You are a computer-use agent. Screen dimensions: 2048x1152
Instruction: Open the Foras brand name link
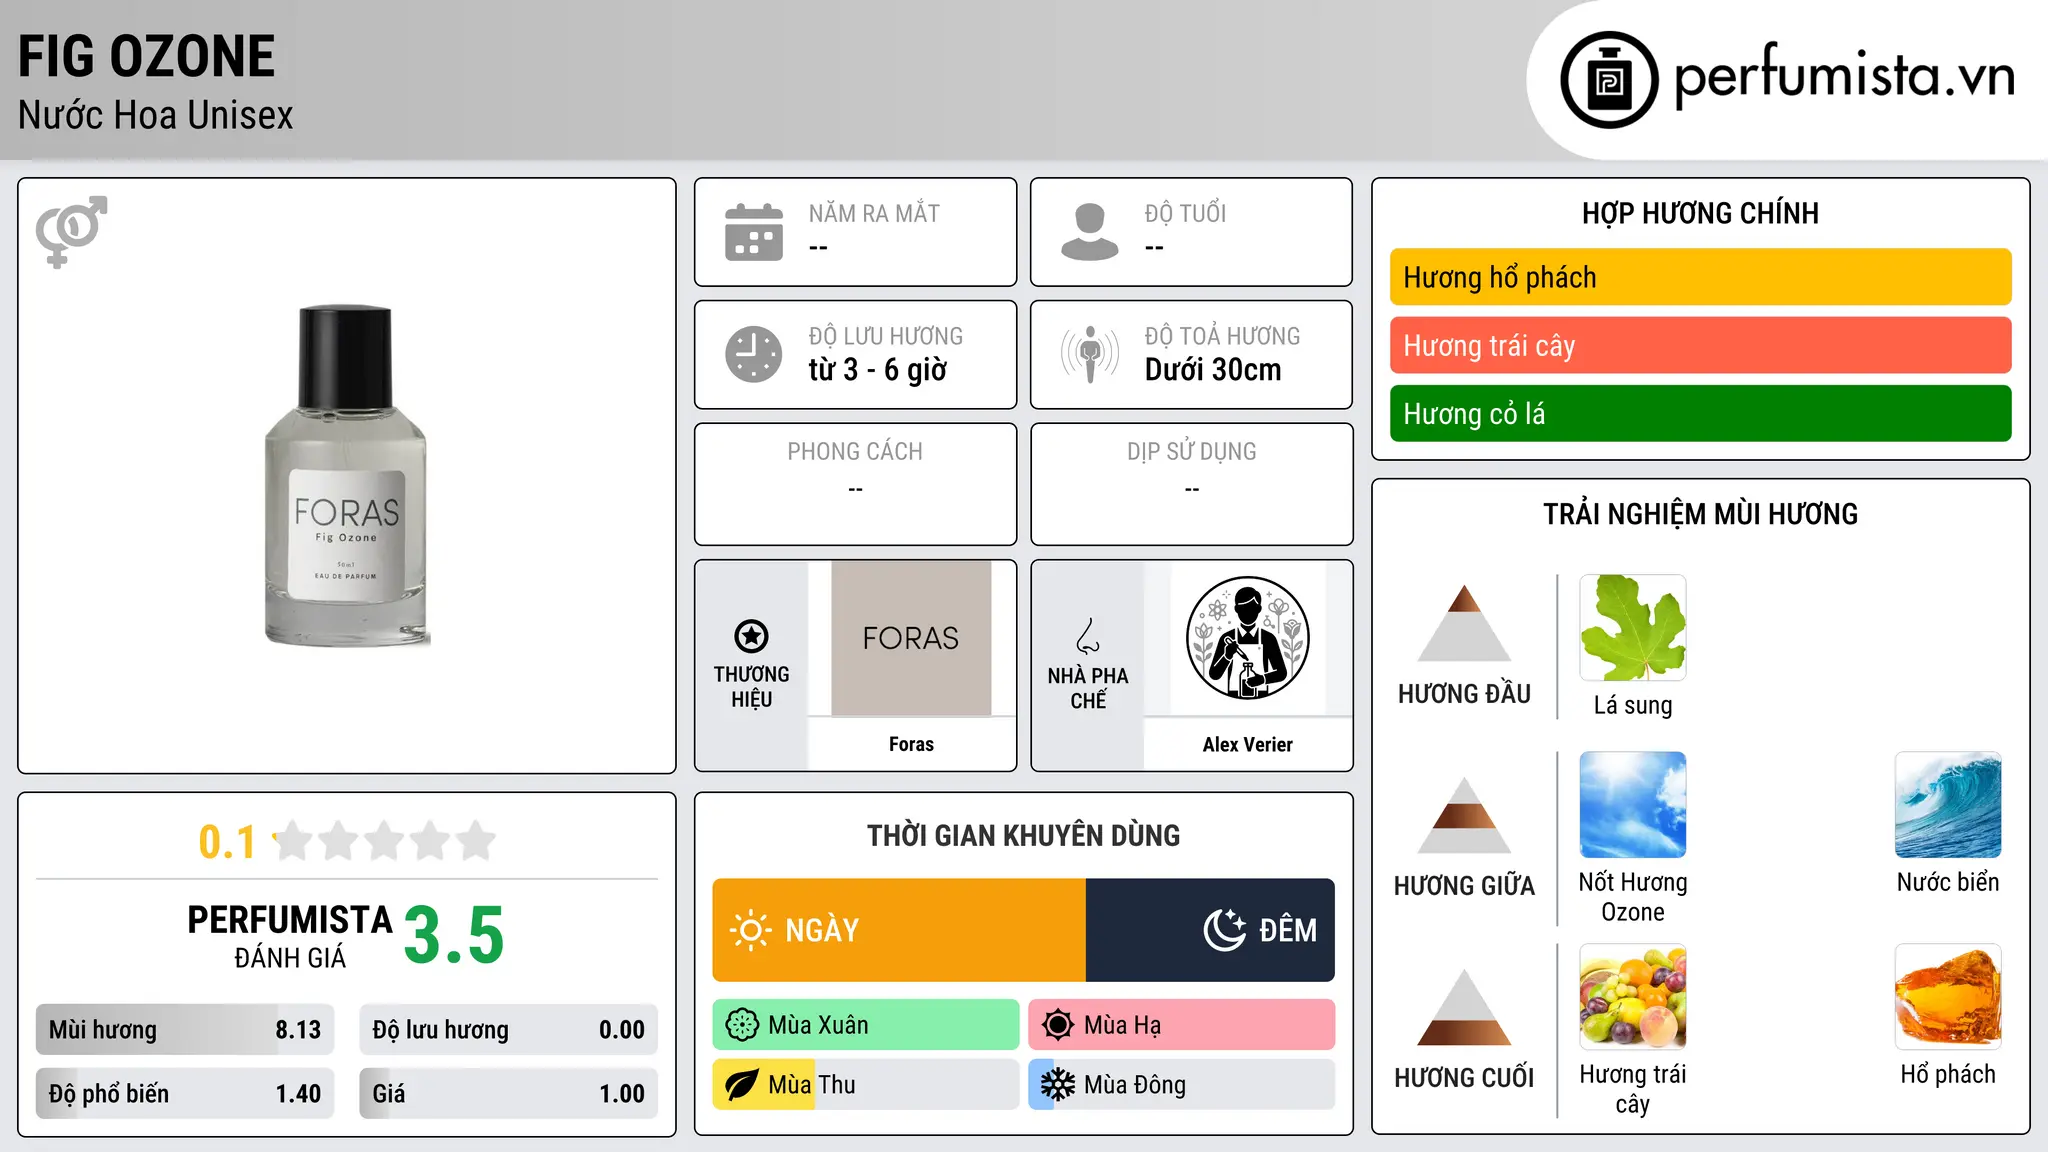click(911, 744)
